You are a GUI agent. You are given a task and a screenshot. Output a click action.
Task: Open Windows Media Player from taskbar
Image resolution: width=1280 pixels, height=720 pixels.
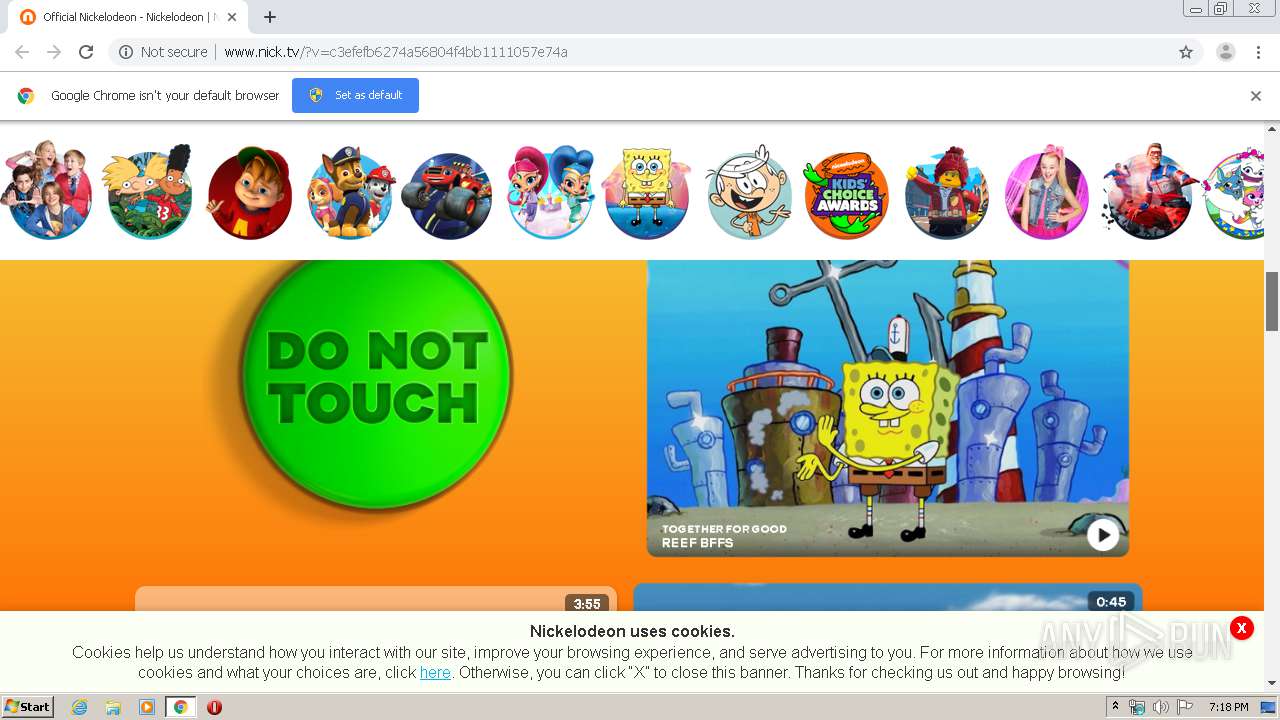[x=147, y=707]
